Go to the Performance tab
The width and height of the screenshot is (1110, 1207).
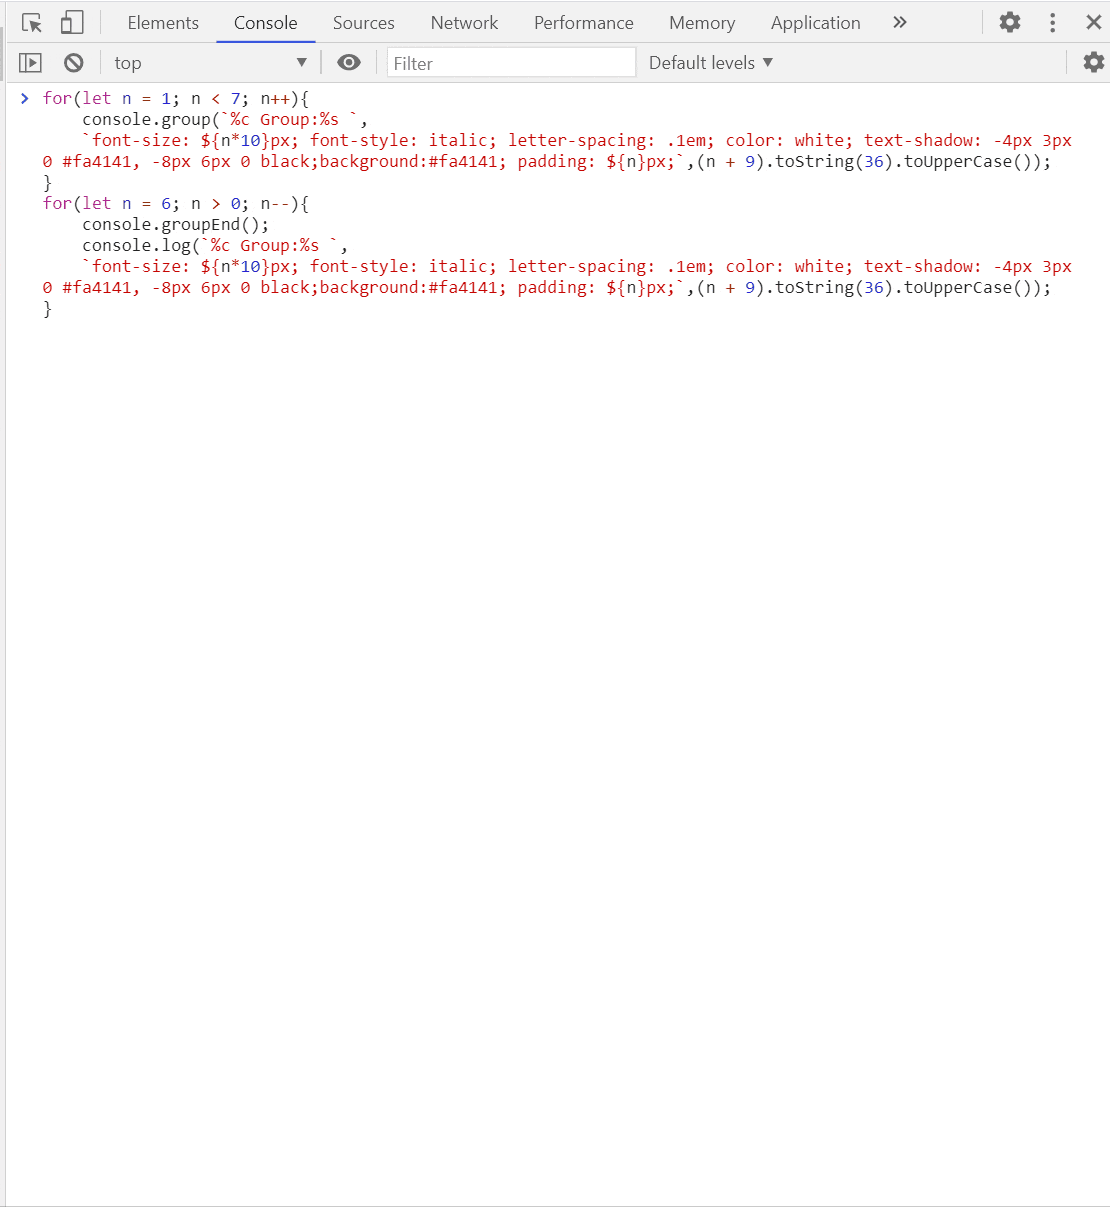tap(584, 22)
